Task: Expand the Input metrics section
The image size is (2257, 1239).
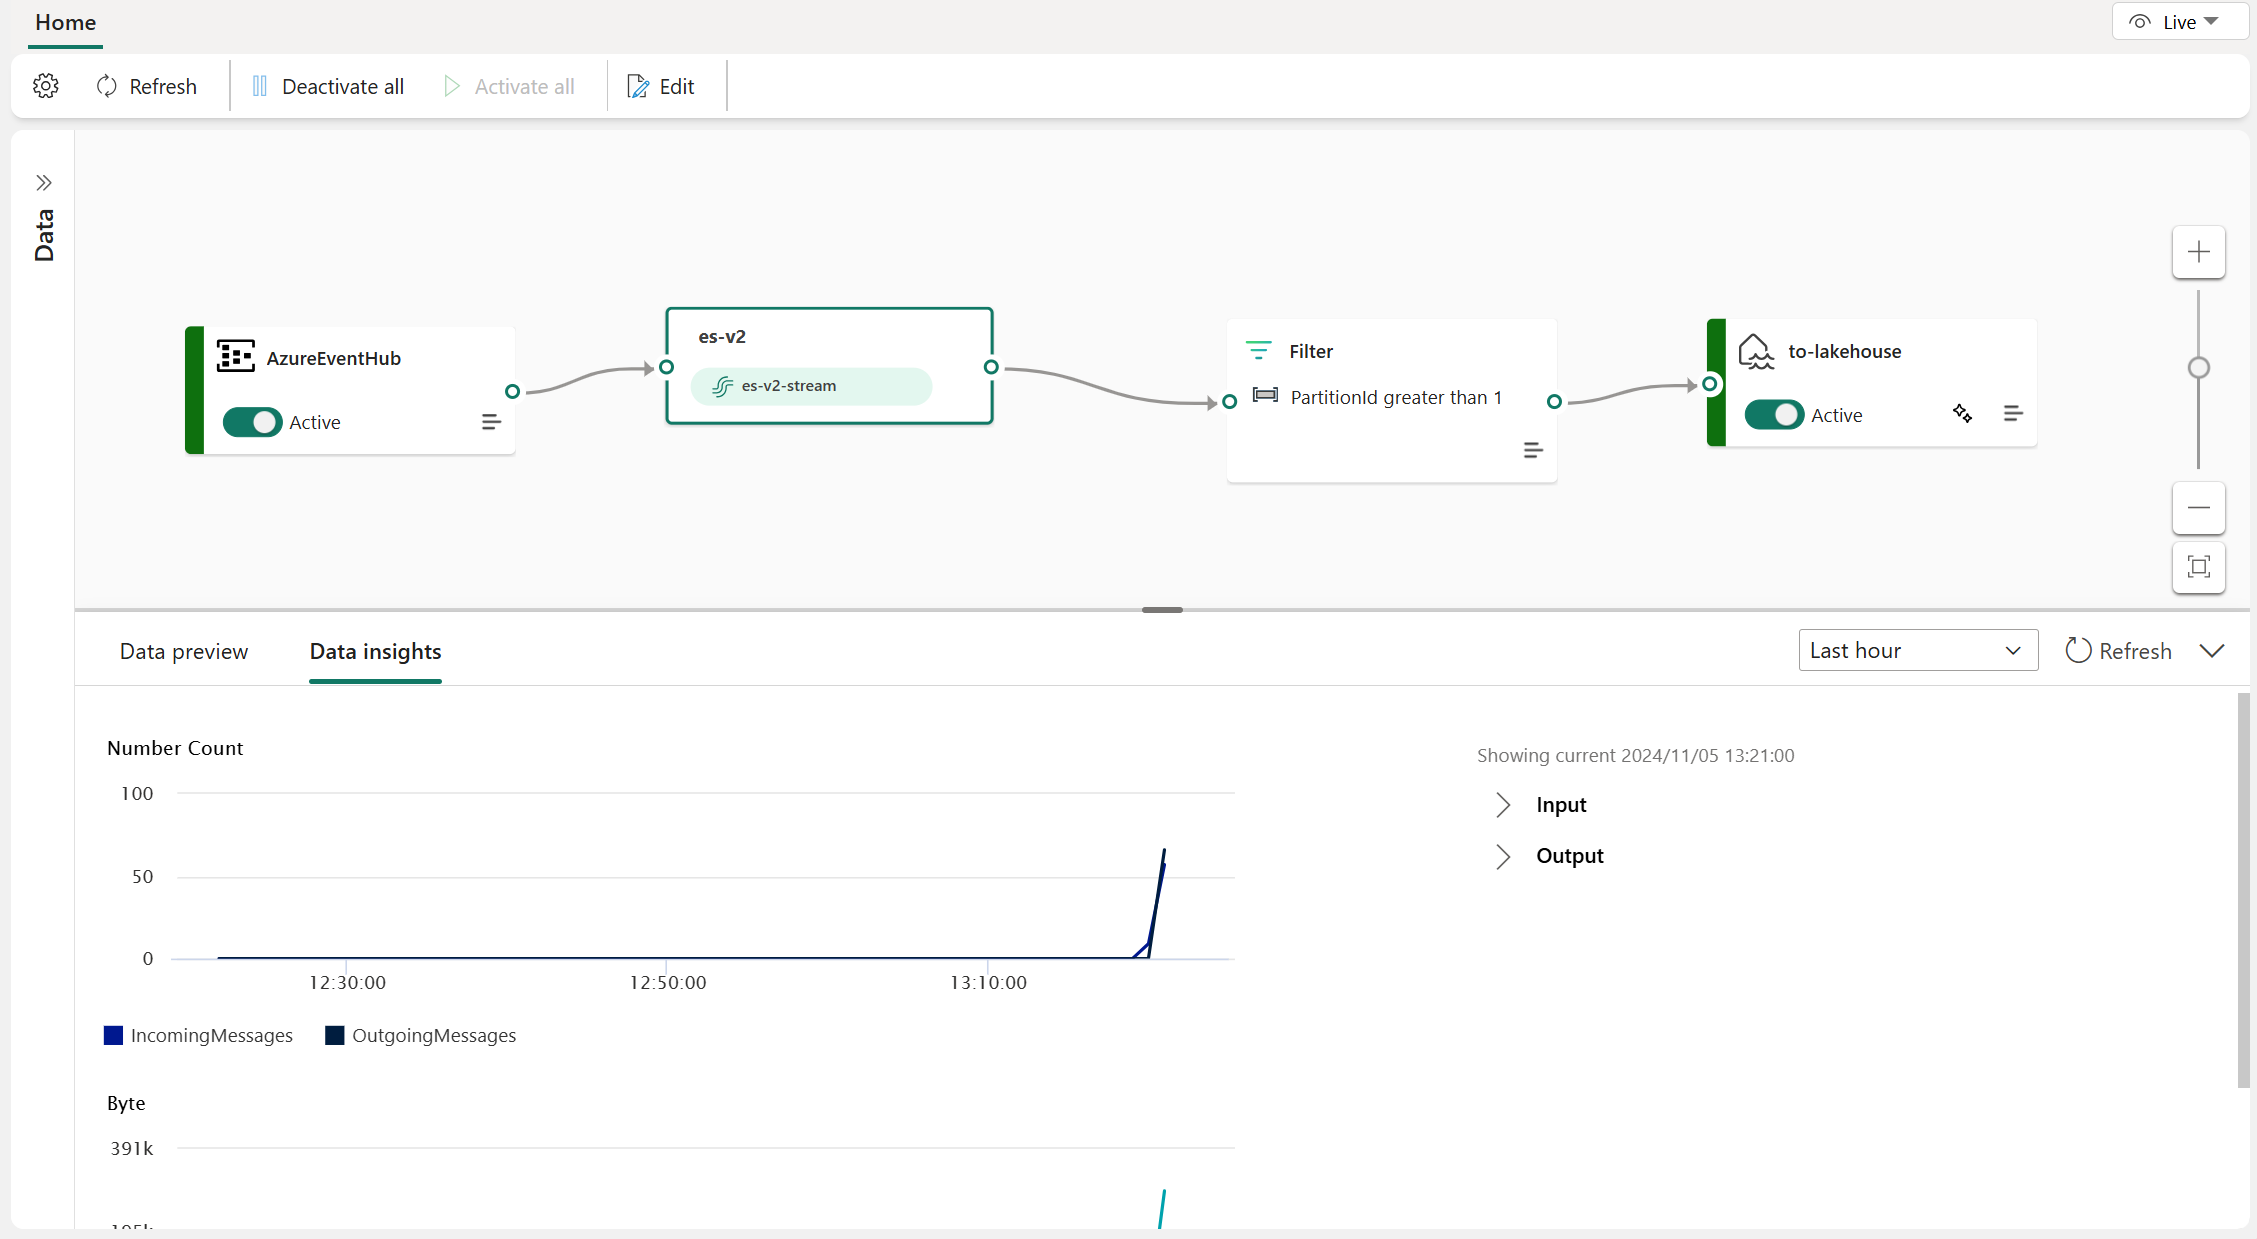Action: tap(1504, 804)
